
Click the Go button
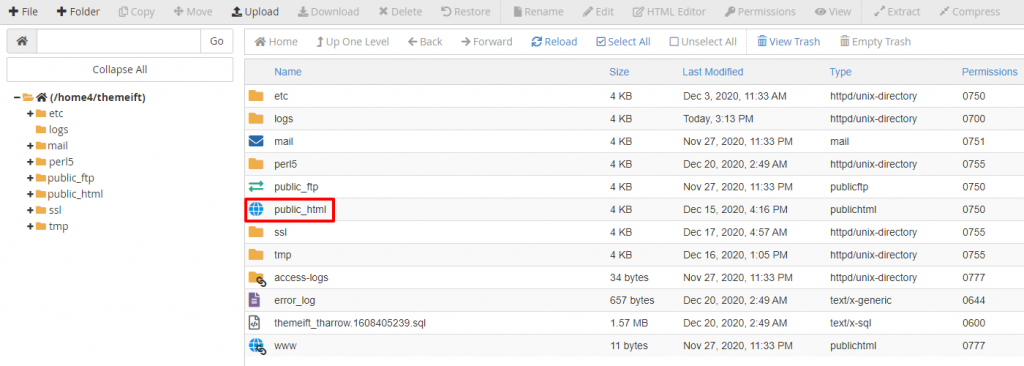coord(217,41)
